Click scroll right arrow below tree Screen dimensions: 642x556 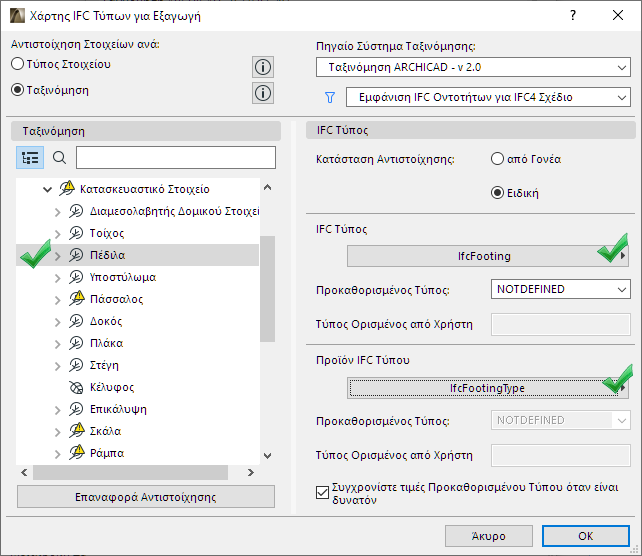point(251,472)
